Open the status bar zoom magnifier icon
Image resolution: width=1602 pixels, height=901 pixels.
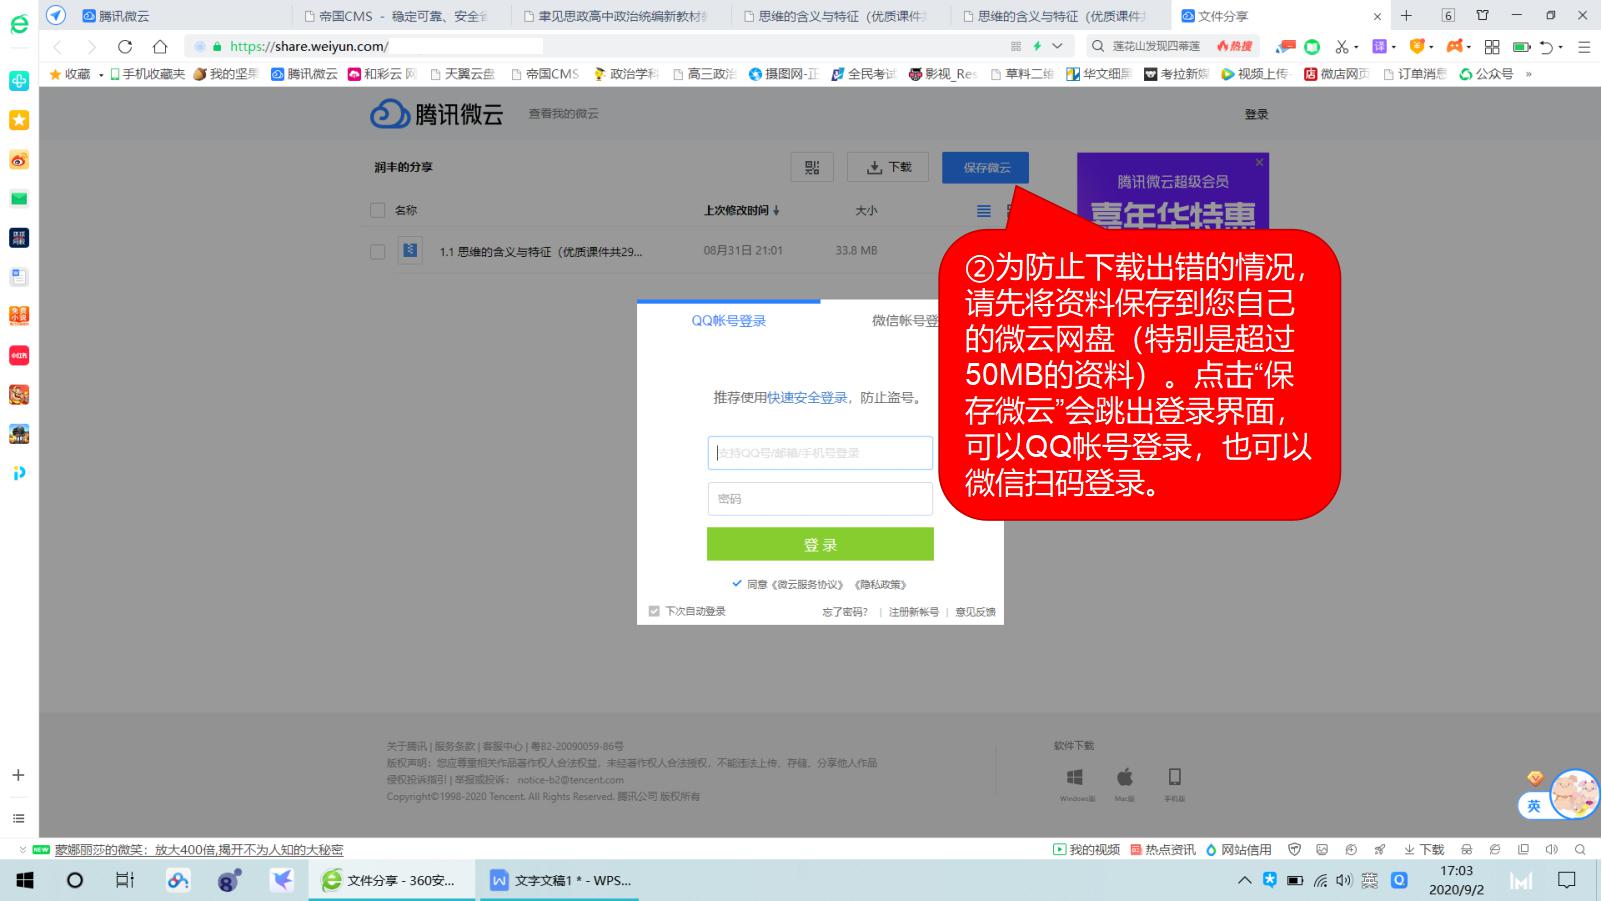tap(1580, 849)
